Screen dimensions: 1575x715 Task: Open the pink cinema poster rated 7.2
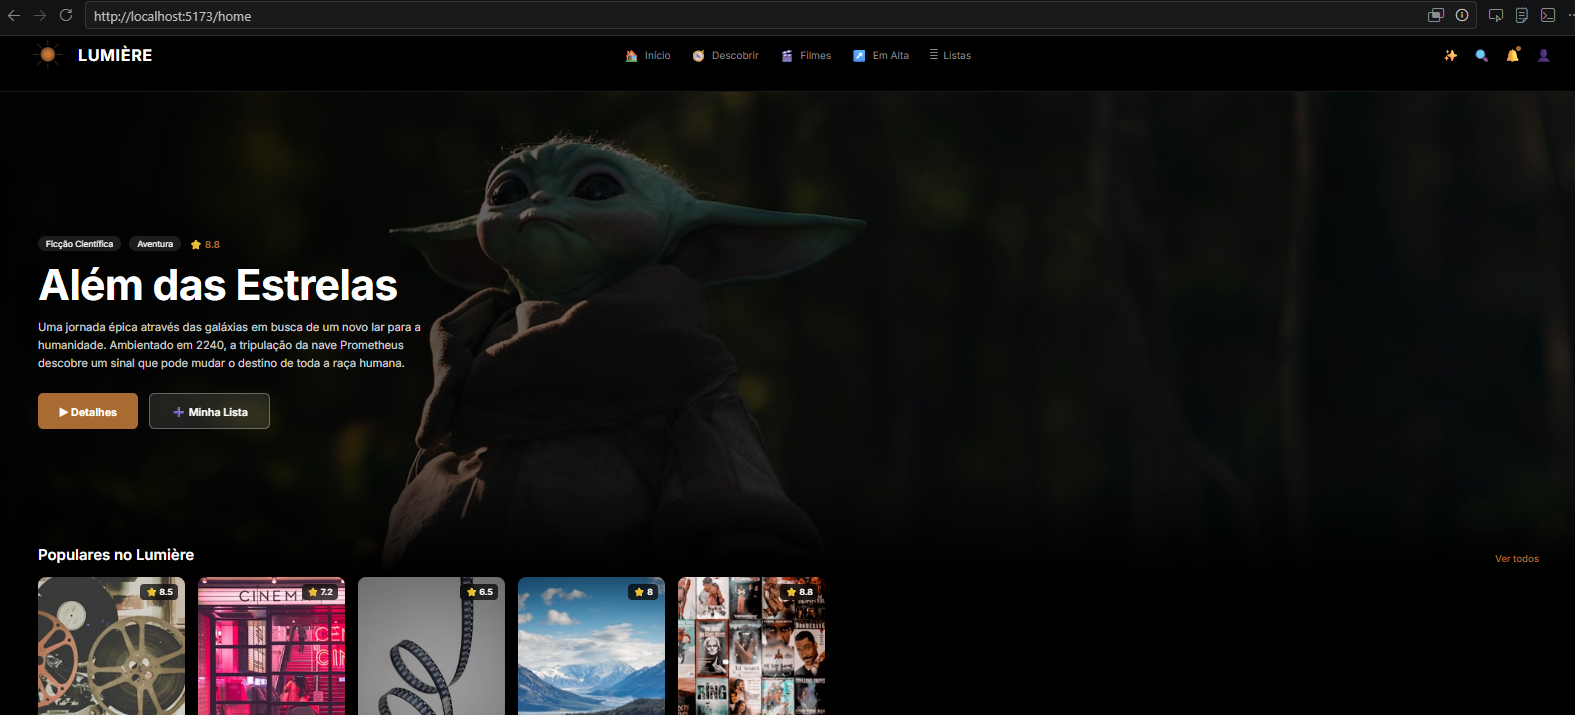pyautogui.click(x=271, y=646)
